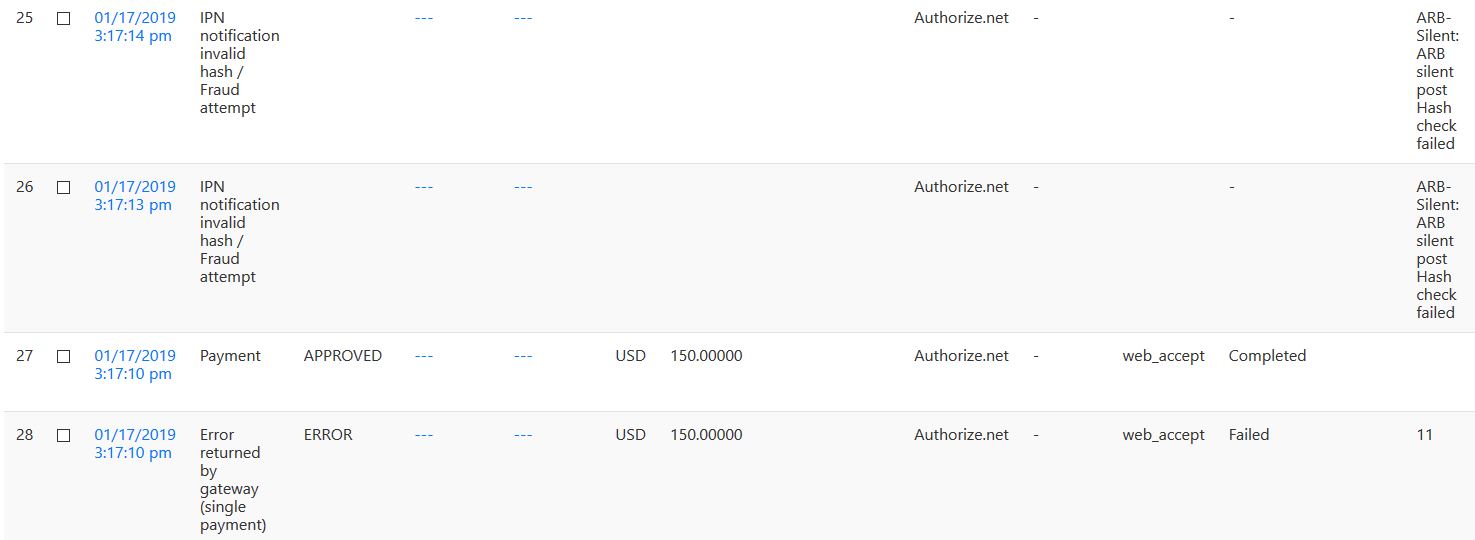The width and height of the screenshot is (1475, 540).
Task: Click the APPROVED status text
Action: [343, 356]
